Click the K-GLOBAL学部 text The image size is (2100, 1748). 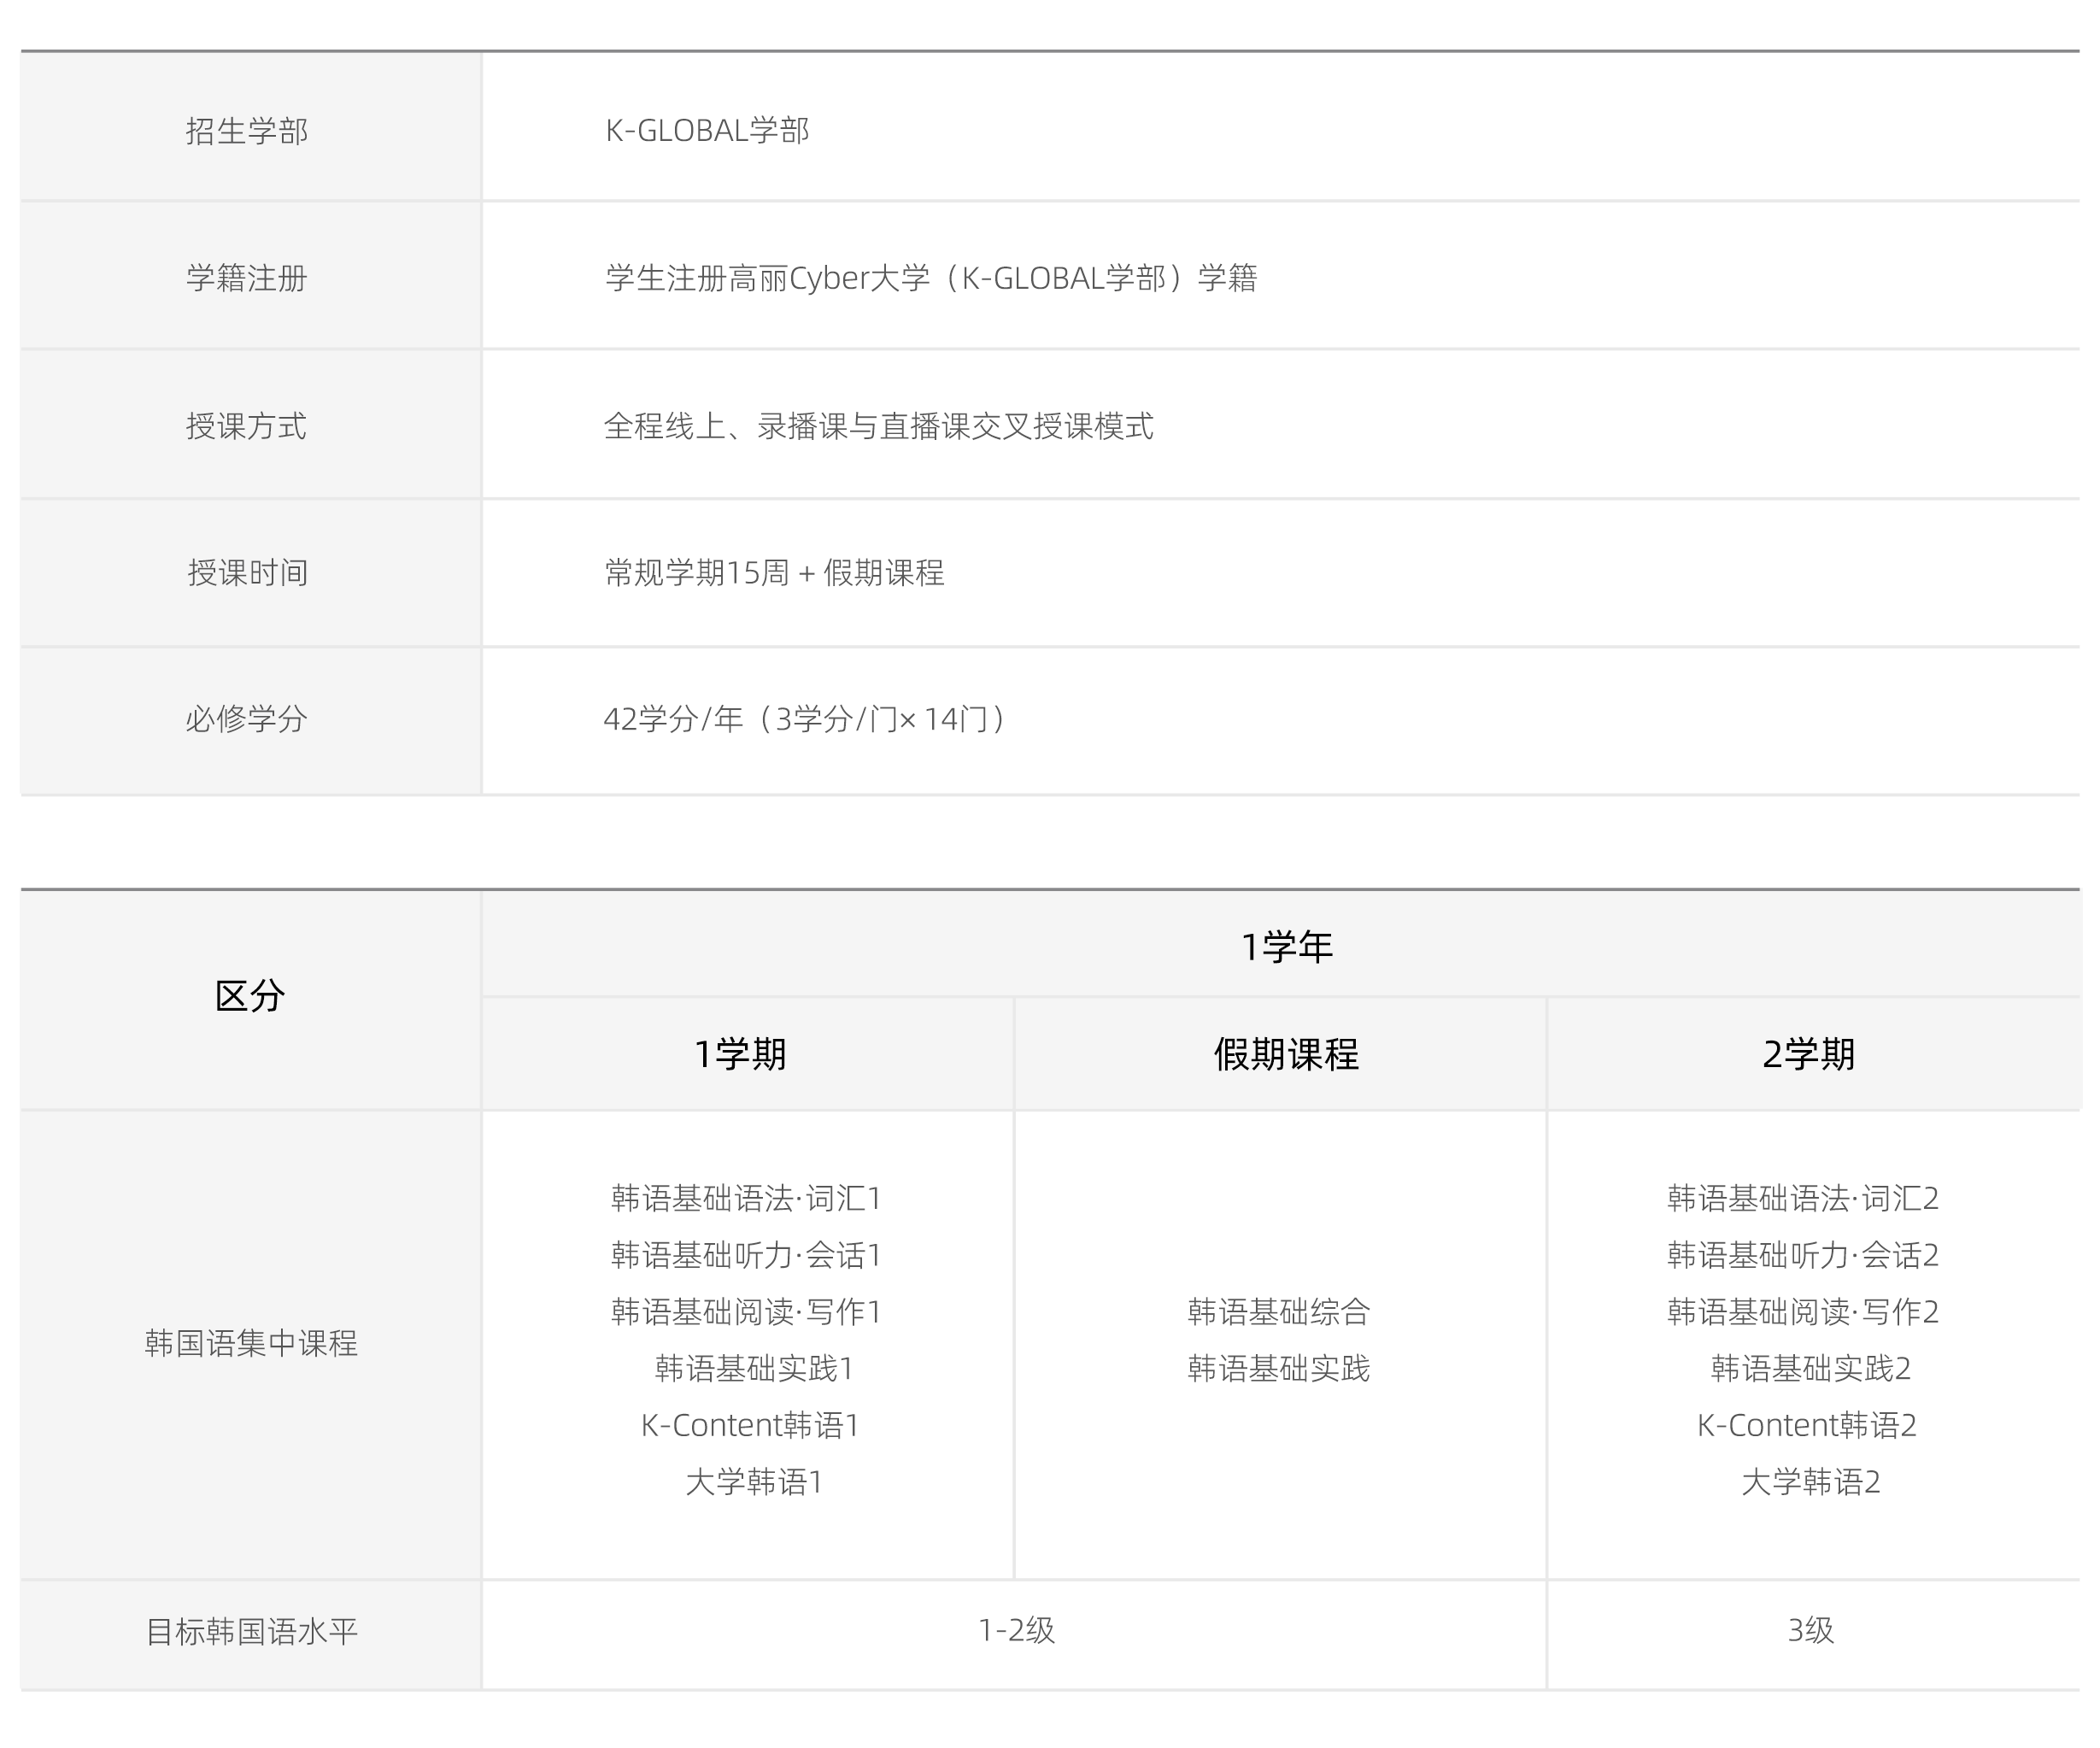pos(707,131)
